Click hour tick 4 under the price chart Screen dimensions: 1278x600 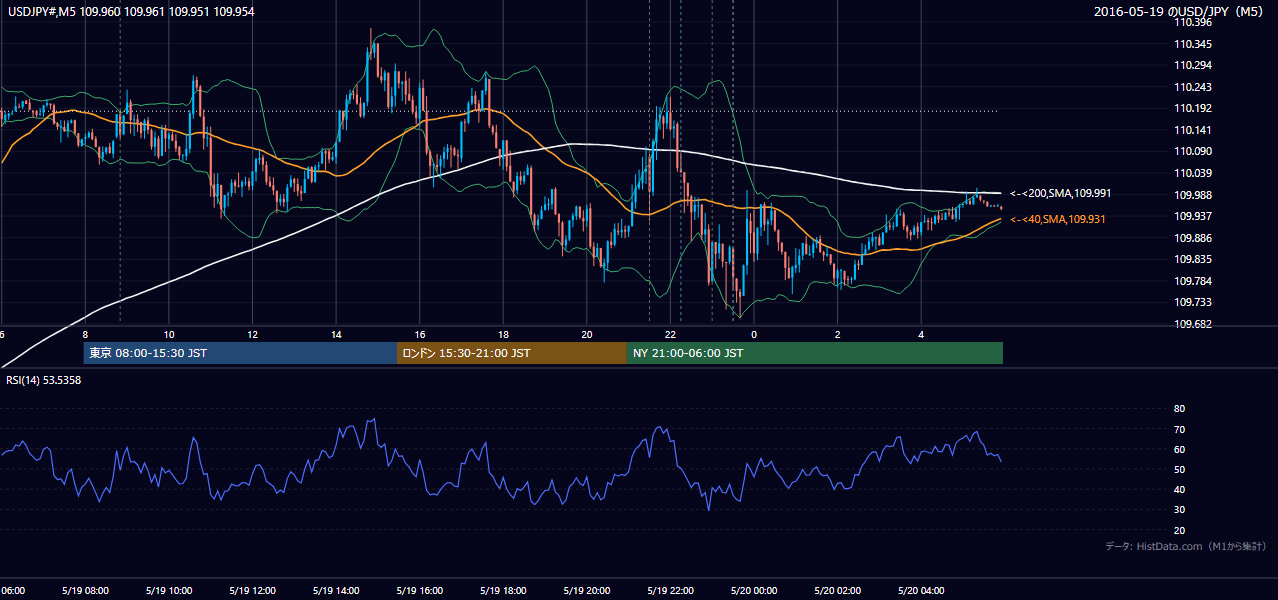(x=921, y=335)
